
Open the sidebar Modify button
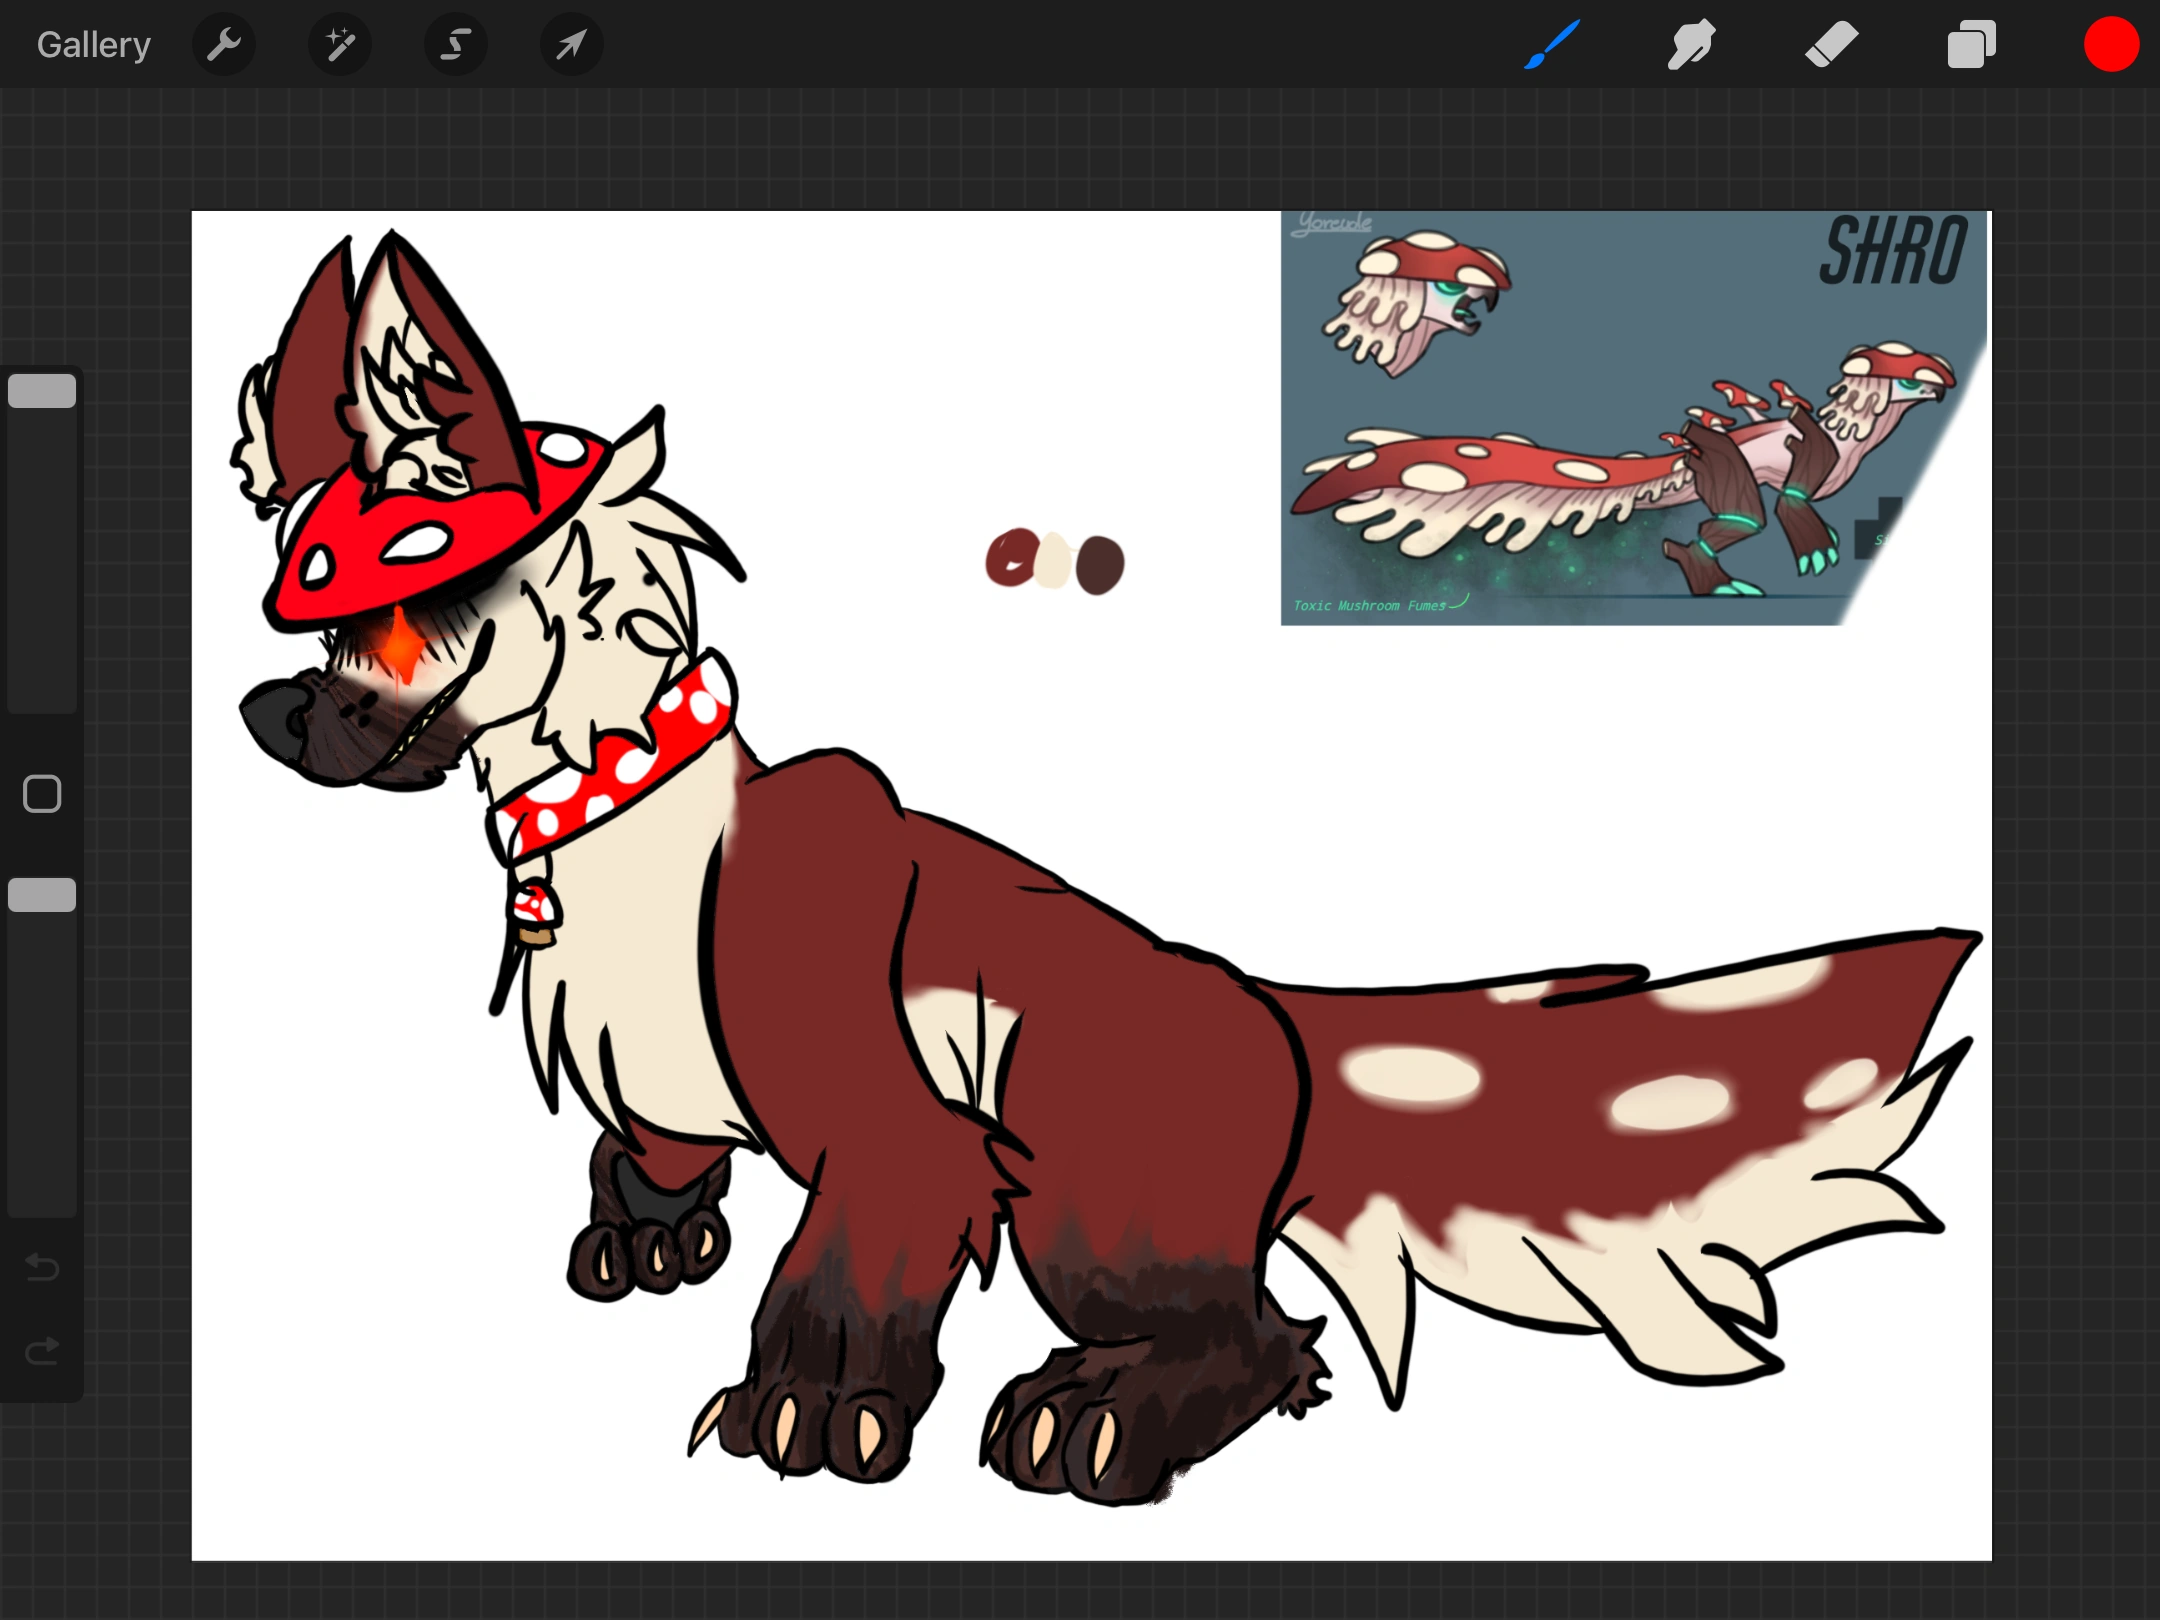coord(42,793)
